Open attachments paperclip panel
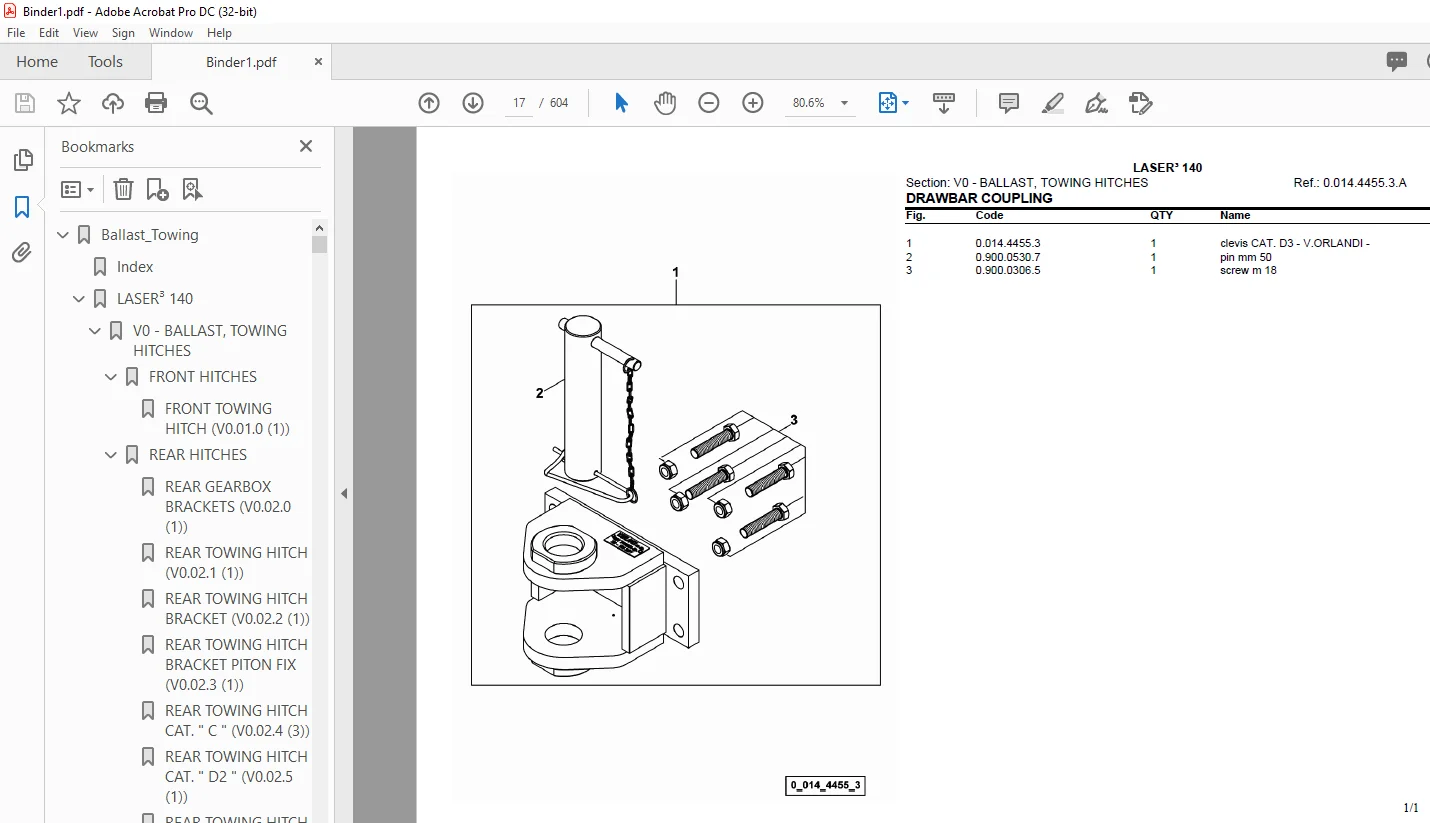The height and width of the screenshot is (823, 1430). (x=22, y=253)
